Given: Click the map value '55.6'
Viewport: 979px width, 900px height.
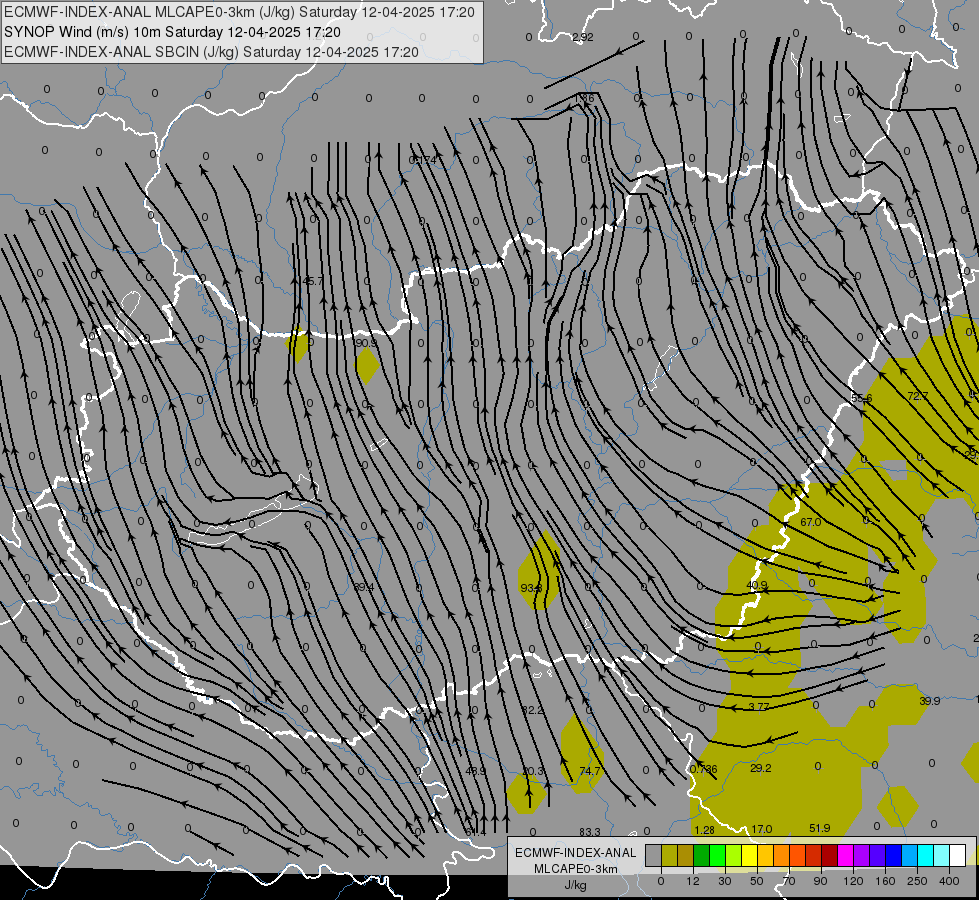Looking at the screenshot, I should (862, 398).
